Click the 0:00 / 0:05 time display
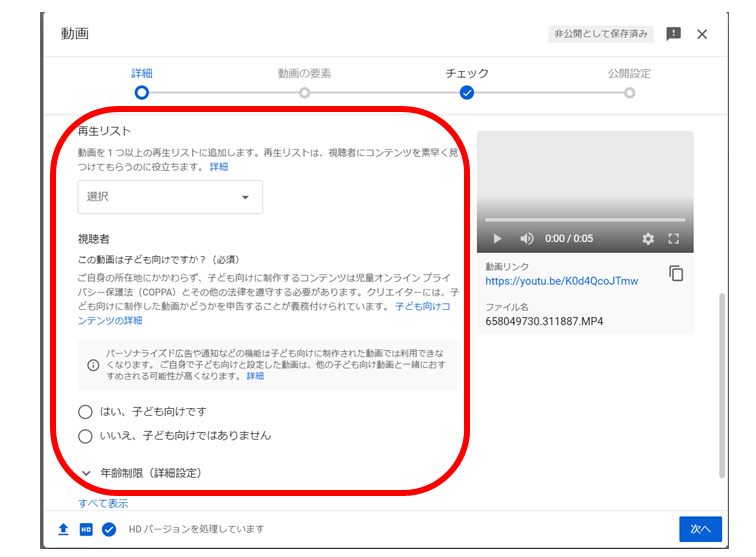 (x=569, y=239)
